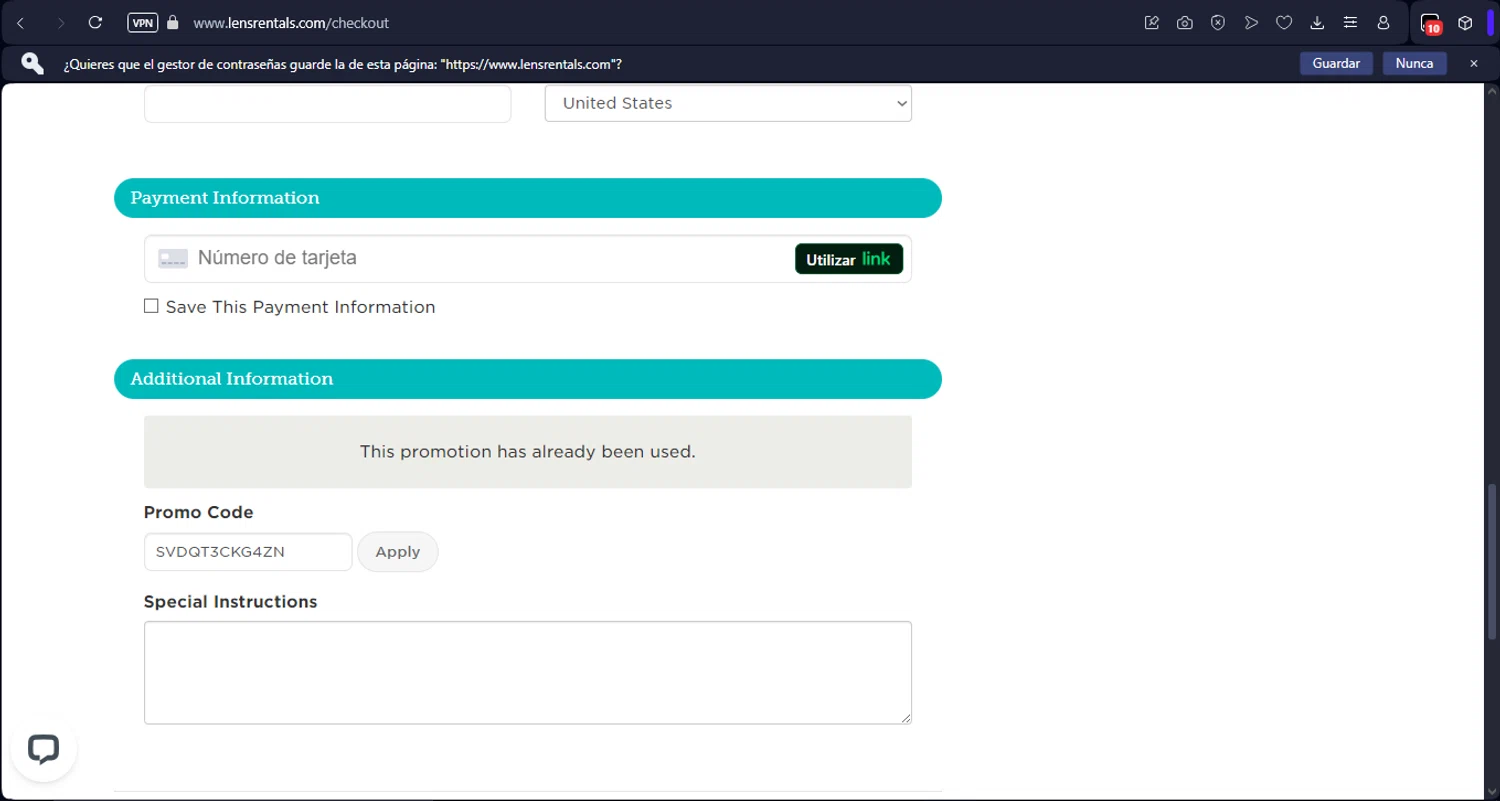Dismiss the password manager prompt
This screenshot has height=801, width=1500.
pos(1474,64)
